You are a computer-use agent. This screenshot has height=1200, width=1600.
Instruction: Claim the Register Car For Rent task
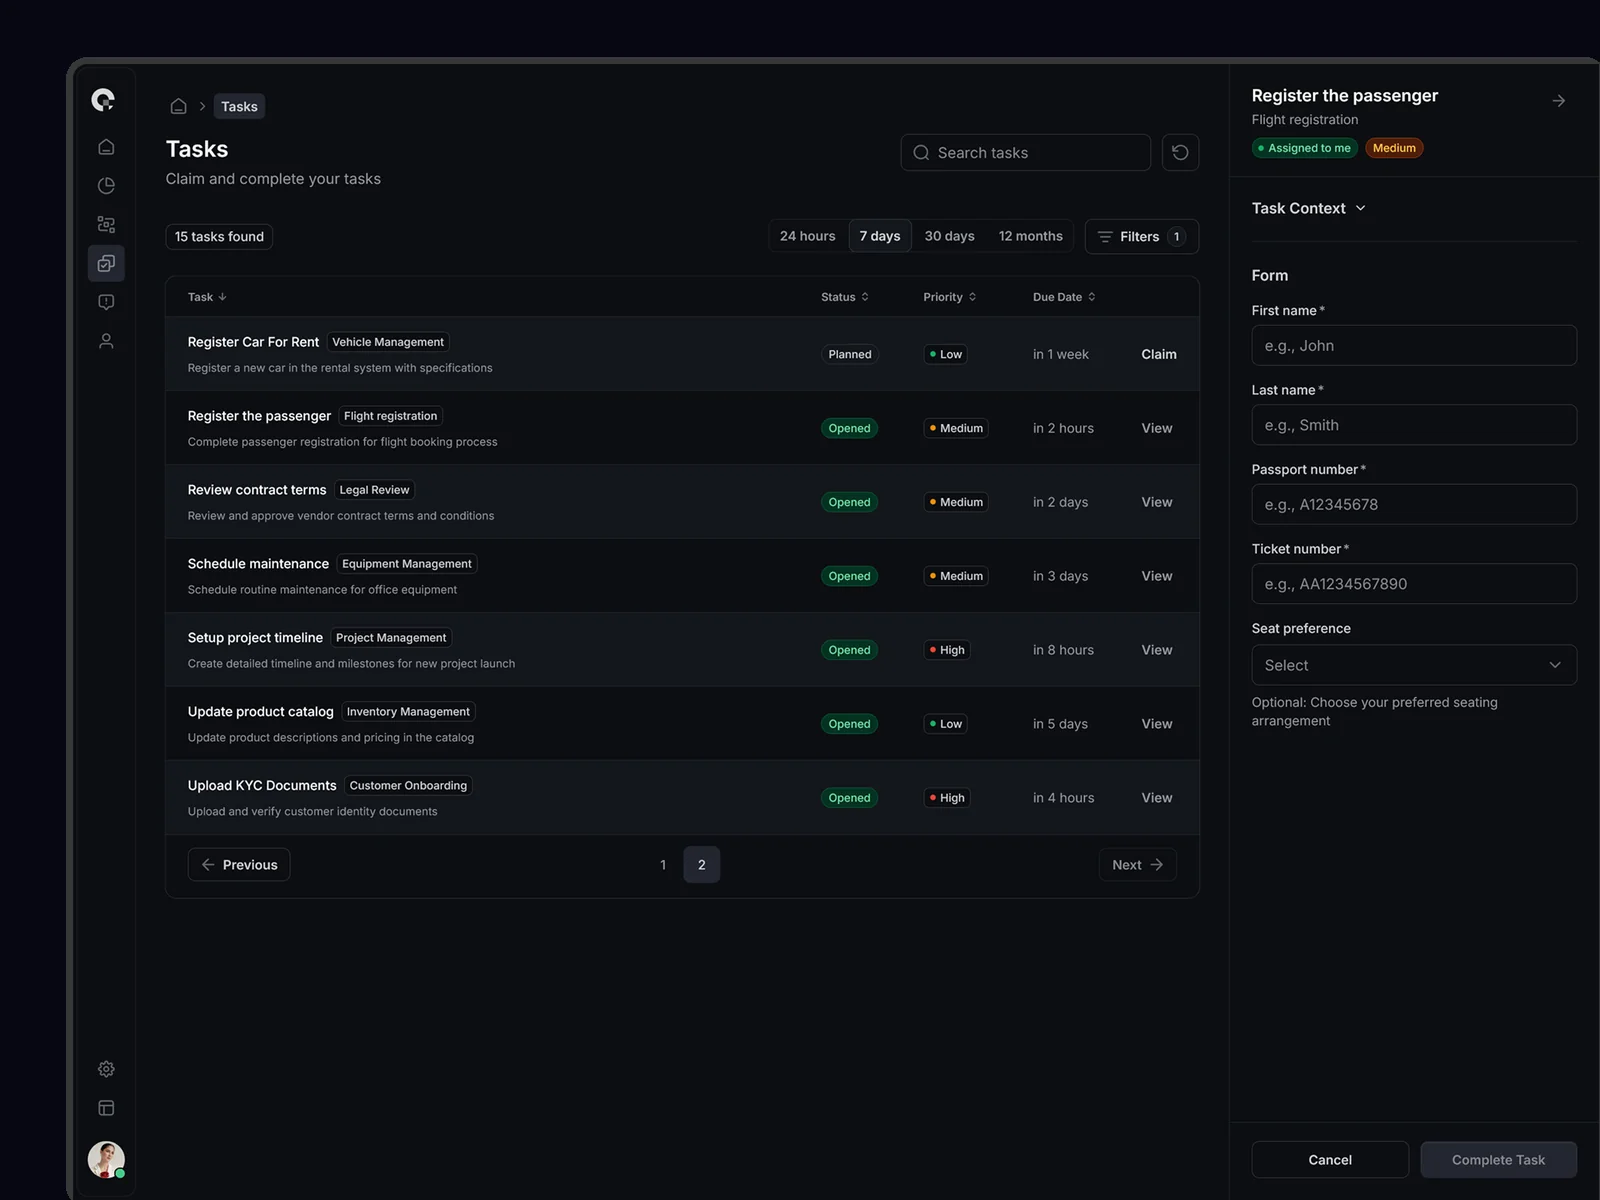click(x=1158, y=354)
